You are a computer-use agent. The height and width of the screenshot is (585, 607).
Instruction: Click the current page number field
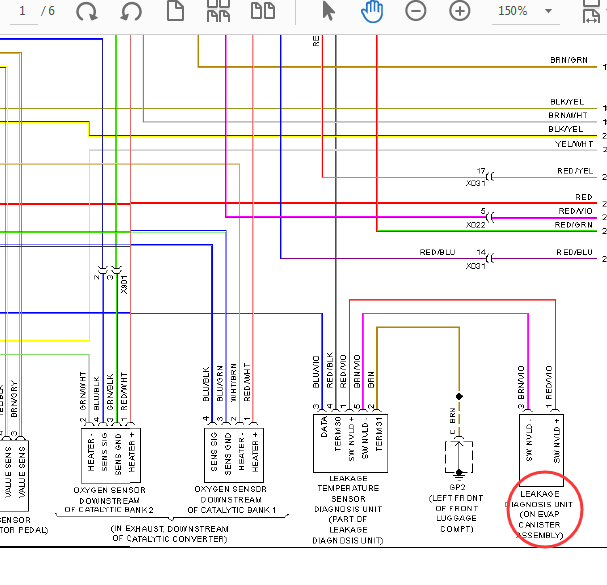tap(23, 12)
